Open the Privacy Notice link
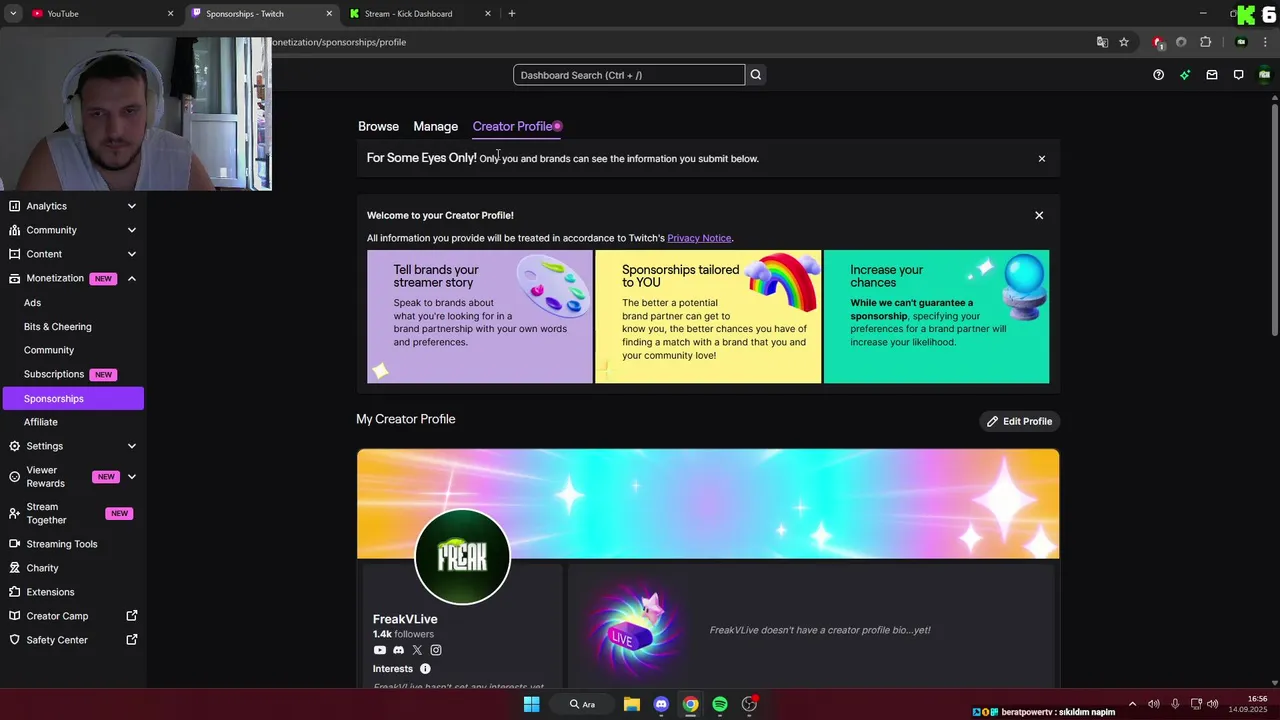This screenshot has height=720, width=1280. click(x=699, y=238)
